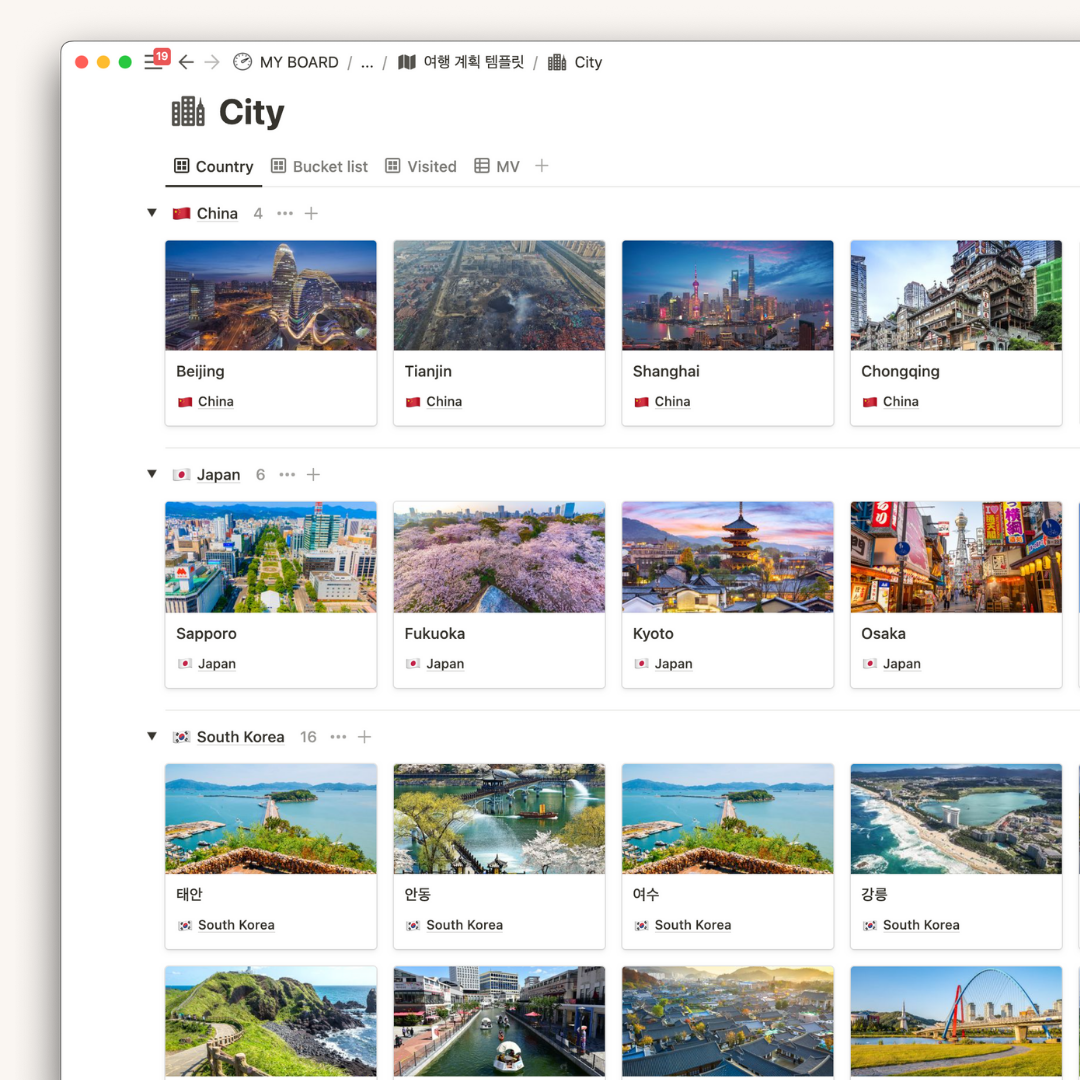1080x1080 pixels.
Task: Add a new city to South Korea group
Action: 364,737
